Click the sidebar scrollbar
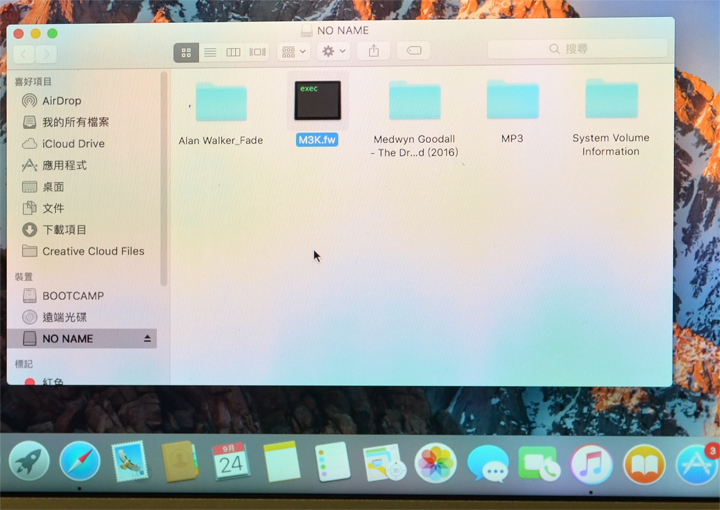 (x=163, y=179)
